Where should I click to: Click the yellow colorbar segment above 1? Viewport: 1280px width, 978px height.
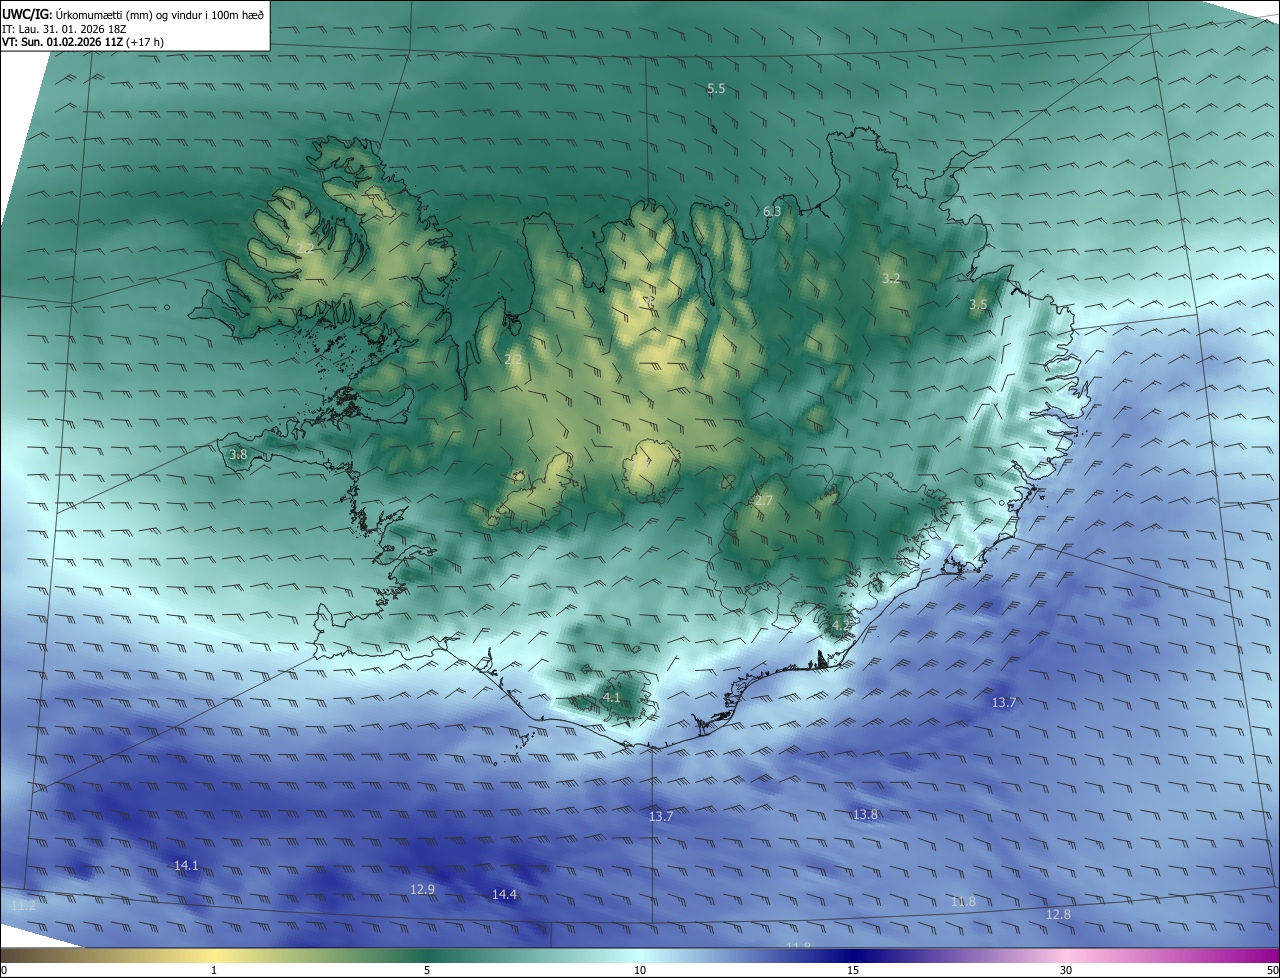[214, 955]
